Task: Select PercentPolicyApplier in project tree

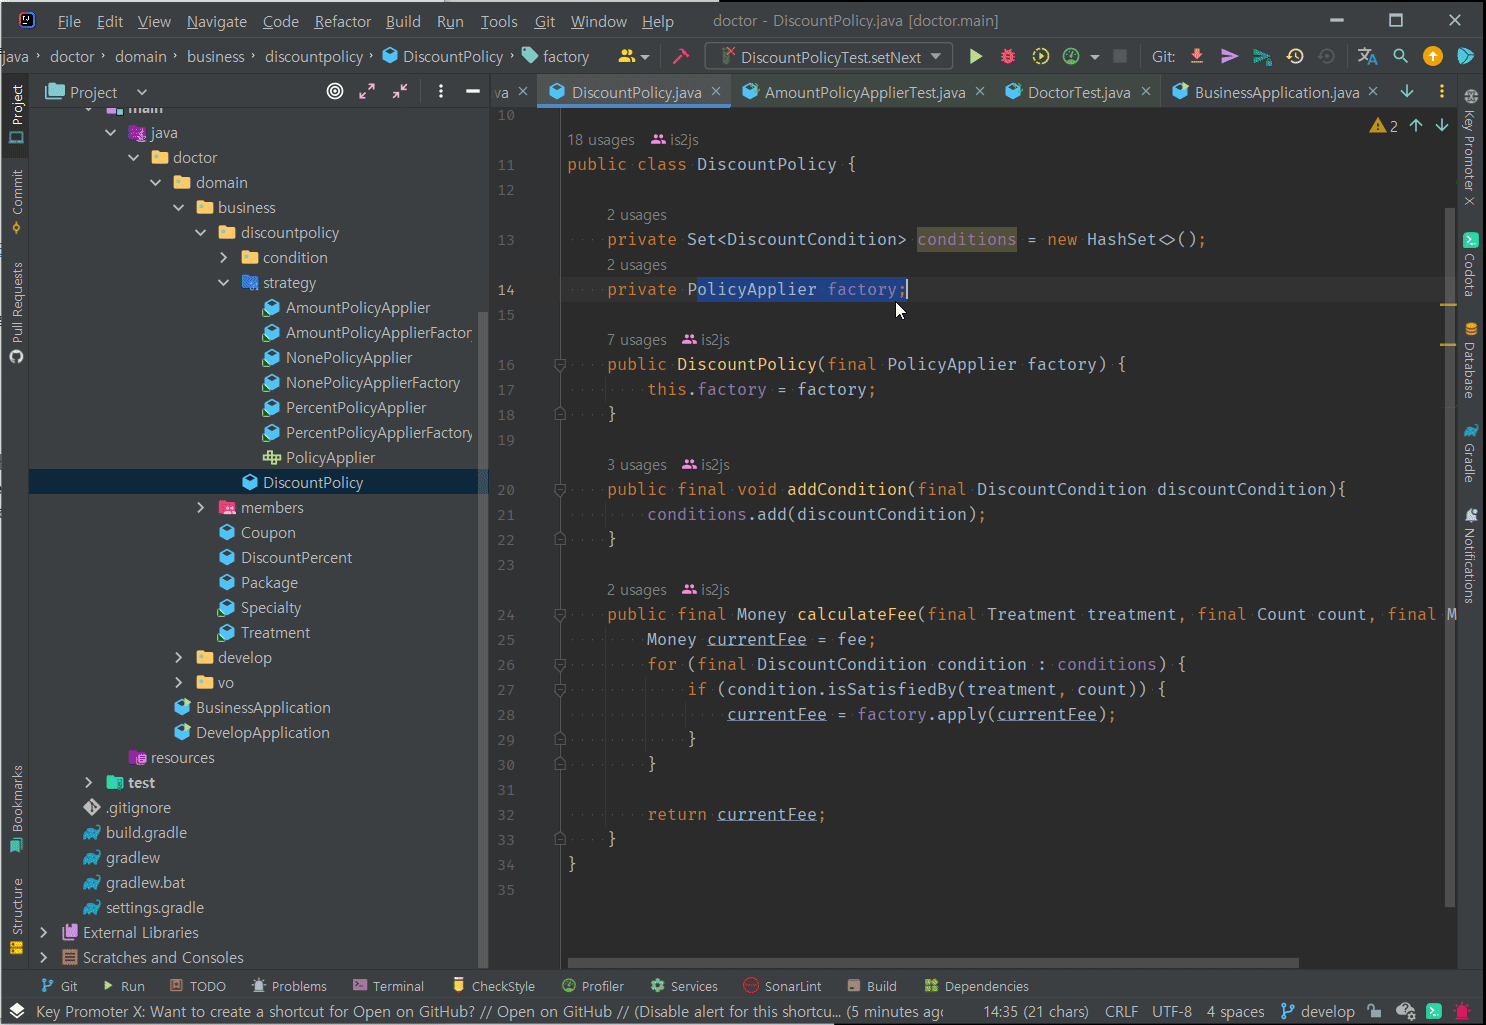Action: click(355, 408)
